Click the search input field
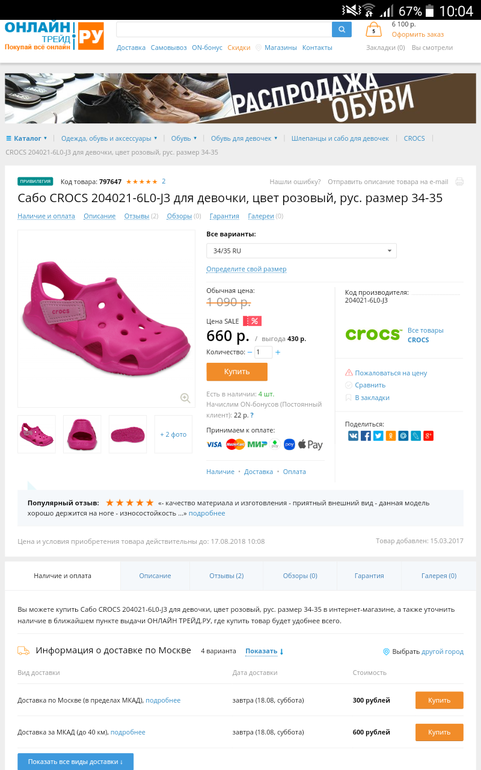Image resolution: width=481 pixels, height=770 pixels. [224, 29]
